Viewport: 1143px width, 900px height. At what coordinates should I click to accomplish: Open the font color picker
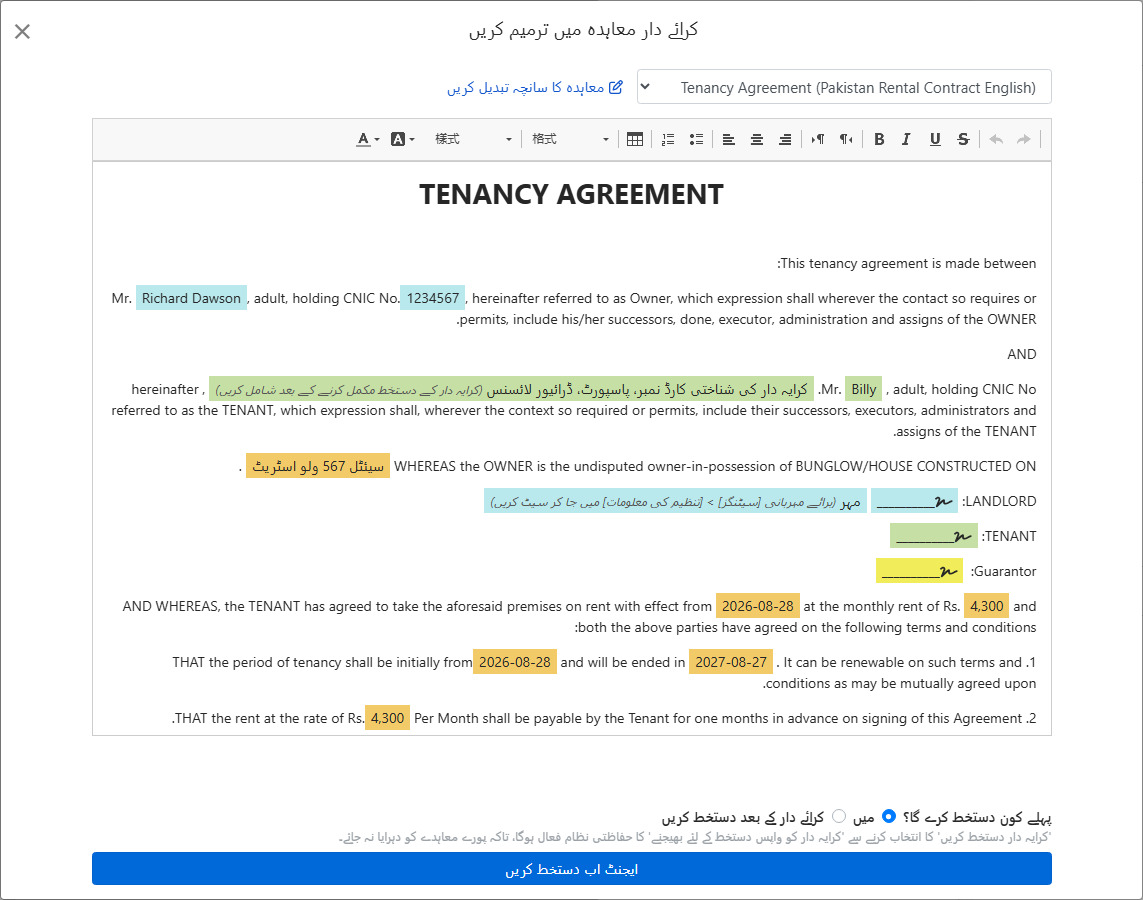(368, 139)
